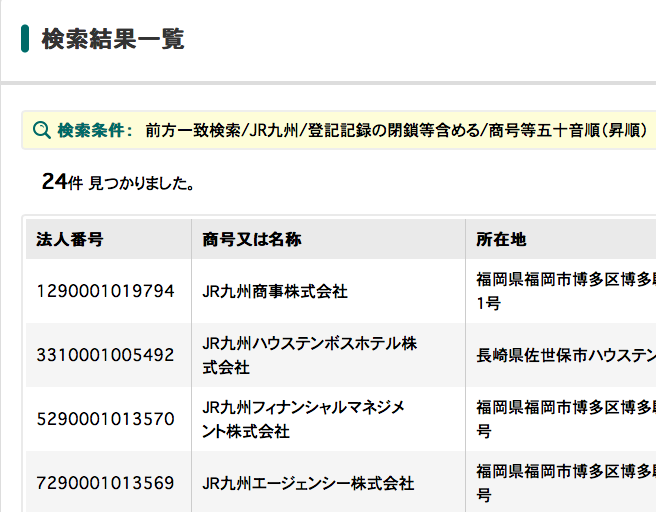The image size is (656, 512).
Task: Click the magnifier icon beside 検索条件
Action: tap(42, 131)
